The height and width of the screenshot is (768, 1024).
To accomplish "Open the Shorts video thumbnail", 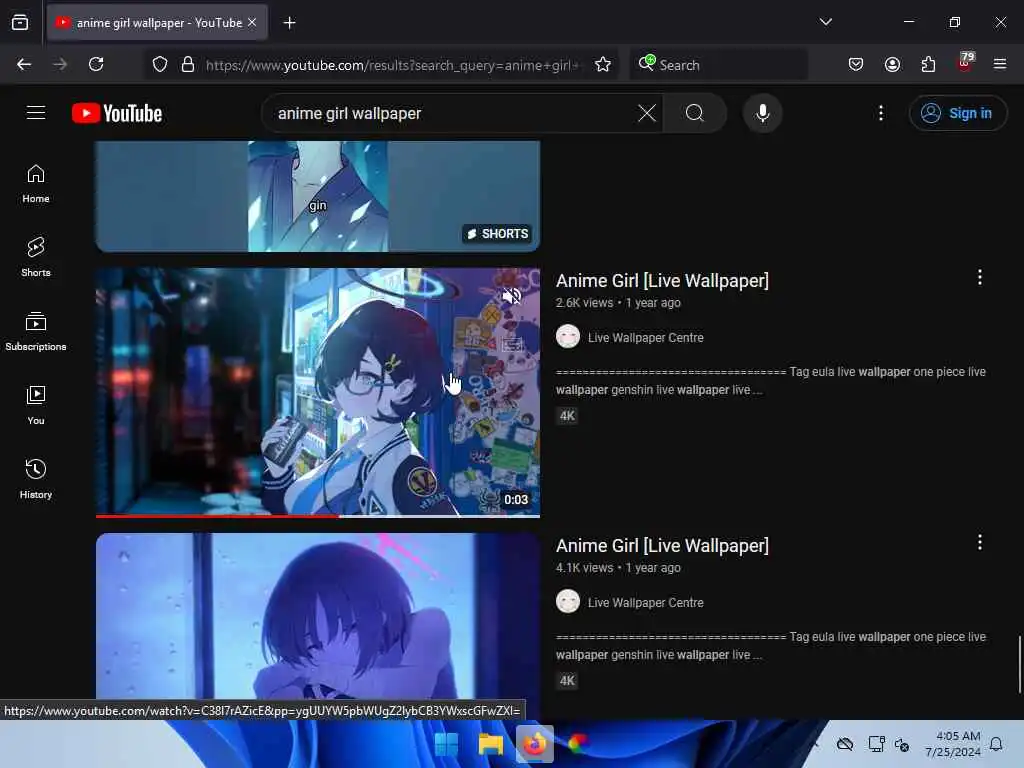I will [x=317, y=196].
